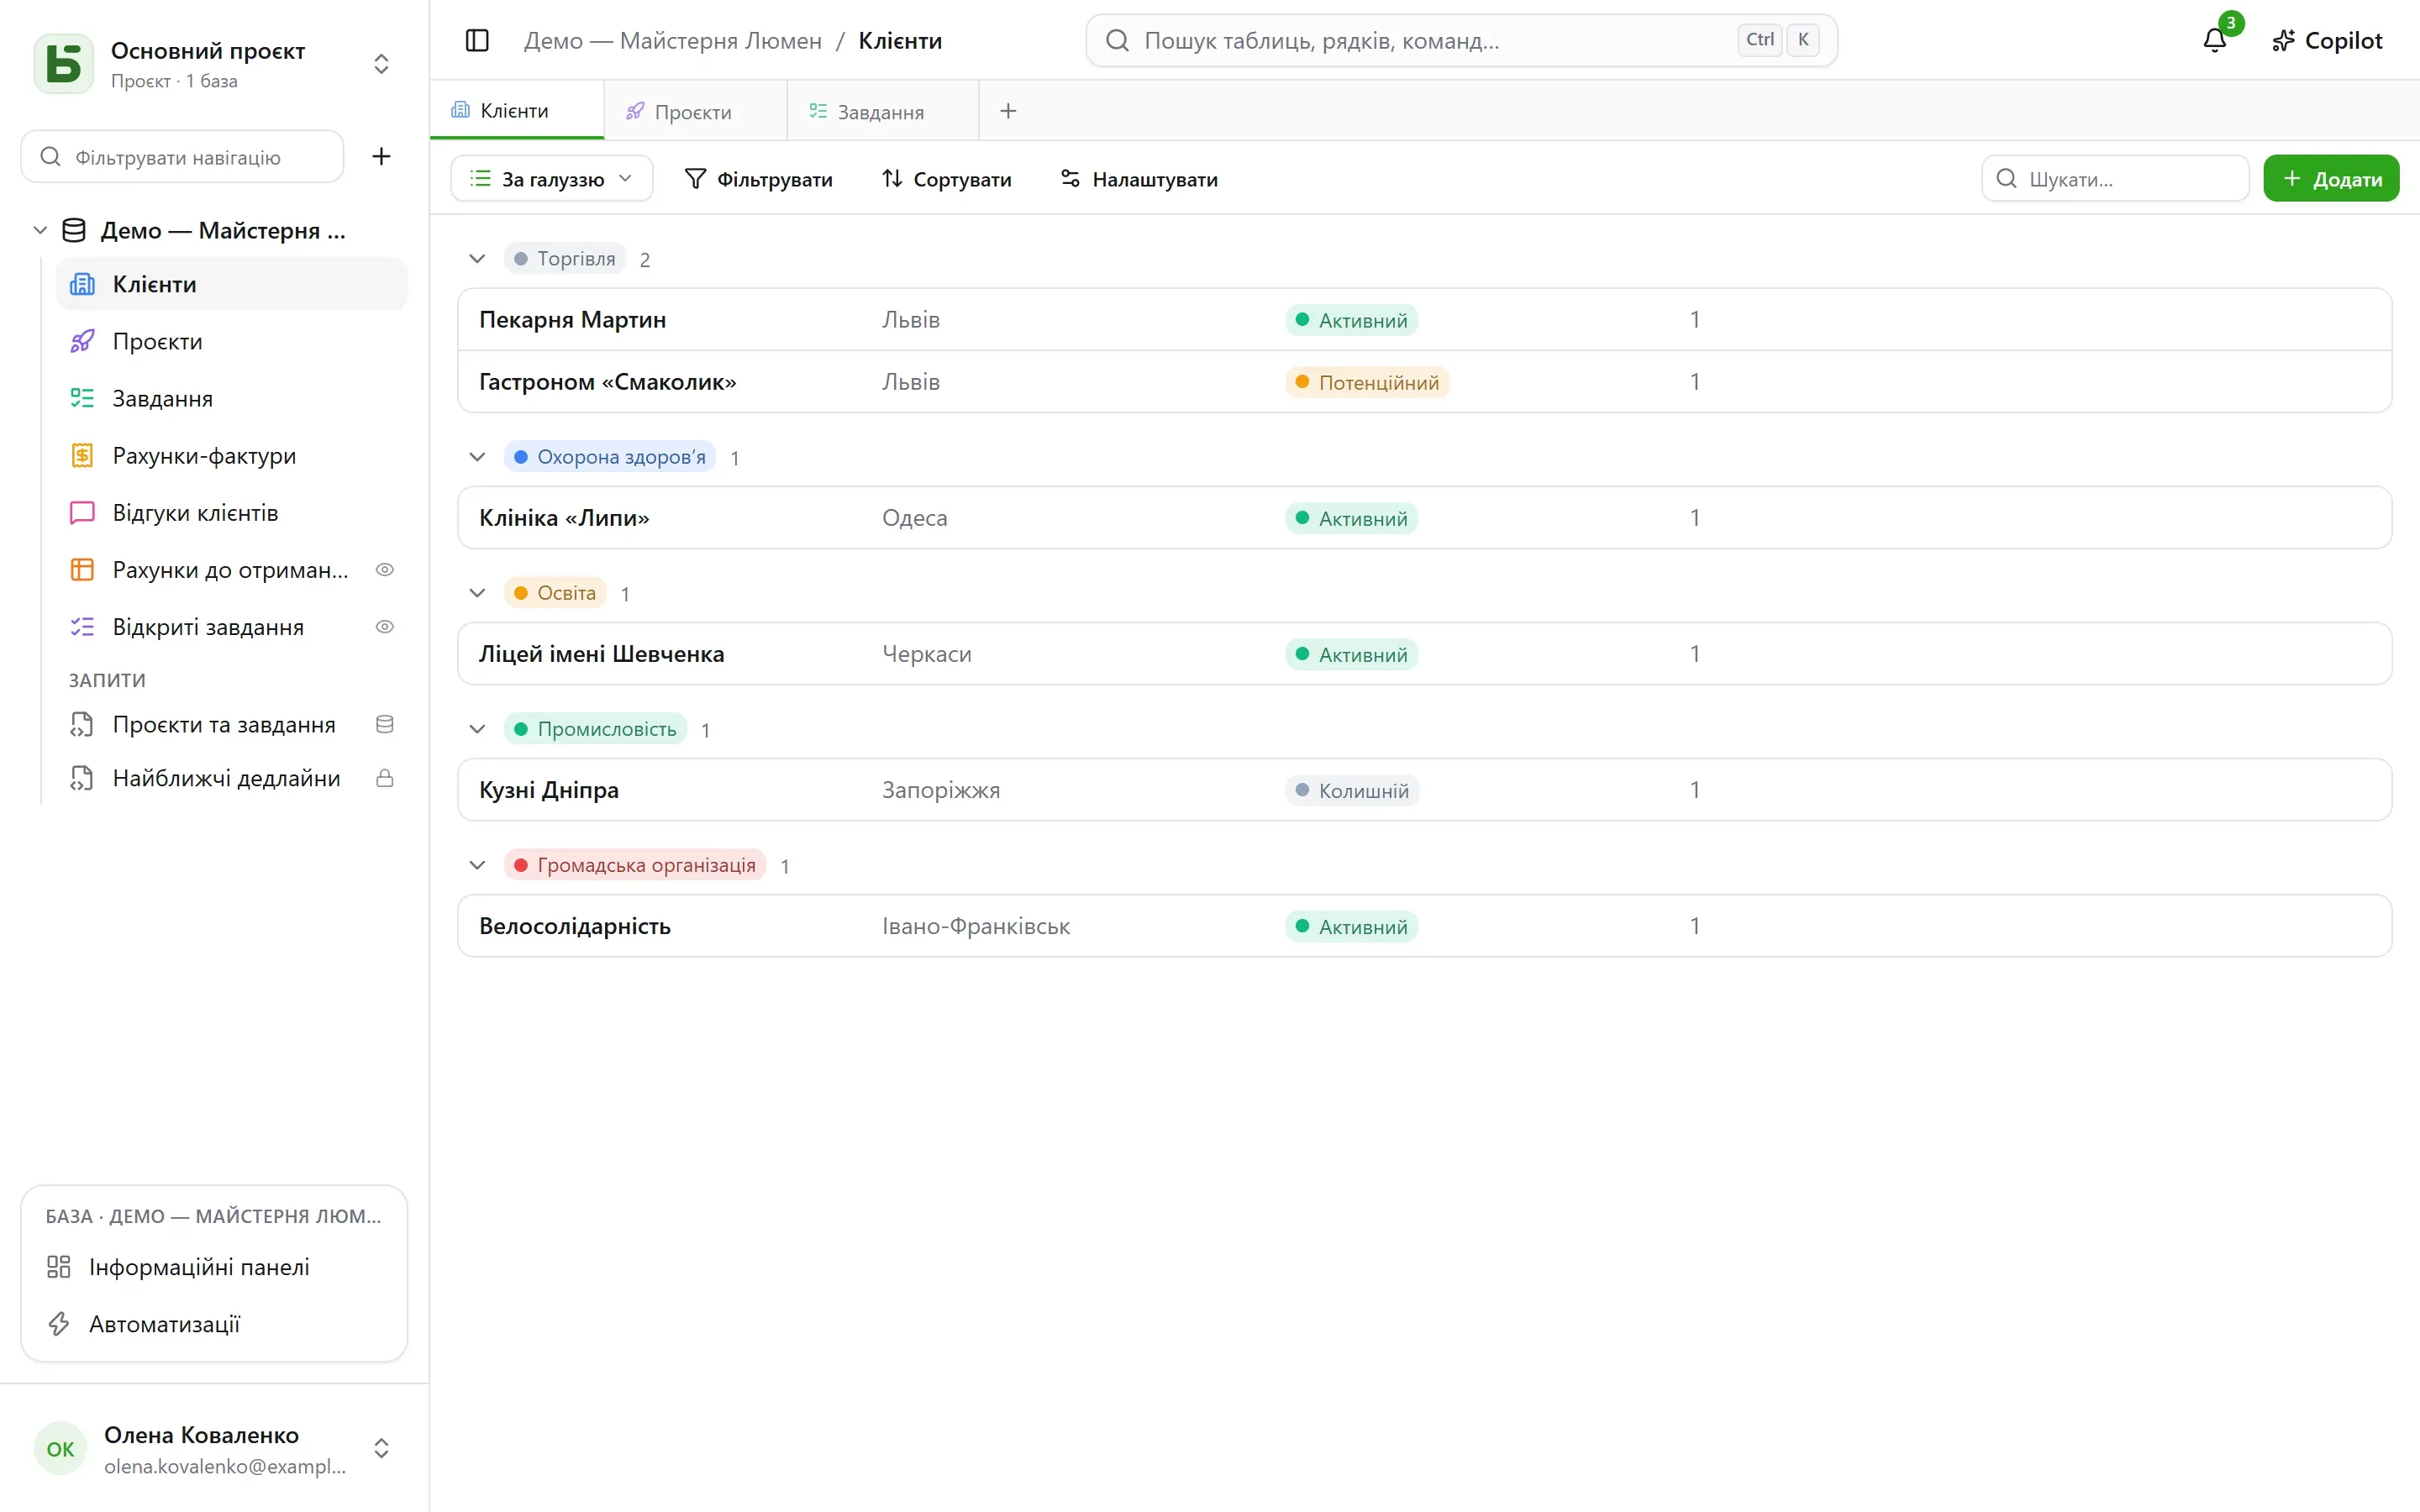Click the Додати button
The image size is (2420, 1512).
(x=2331, y=179)
